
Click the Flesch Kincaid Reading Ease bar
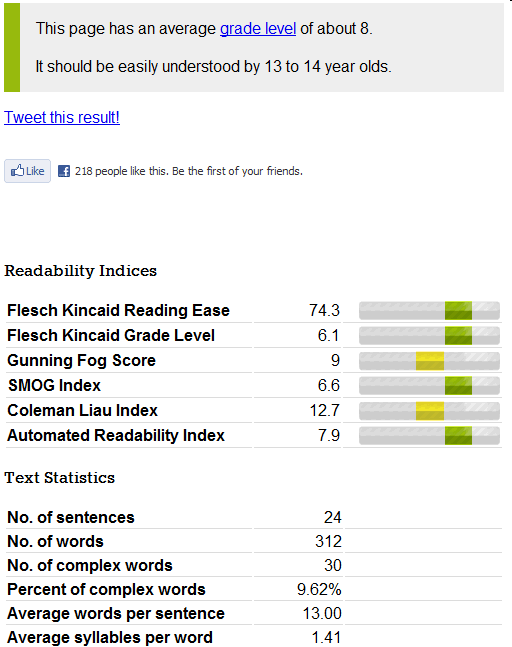tap(429, 311)
